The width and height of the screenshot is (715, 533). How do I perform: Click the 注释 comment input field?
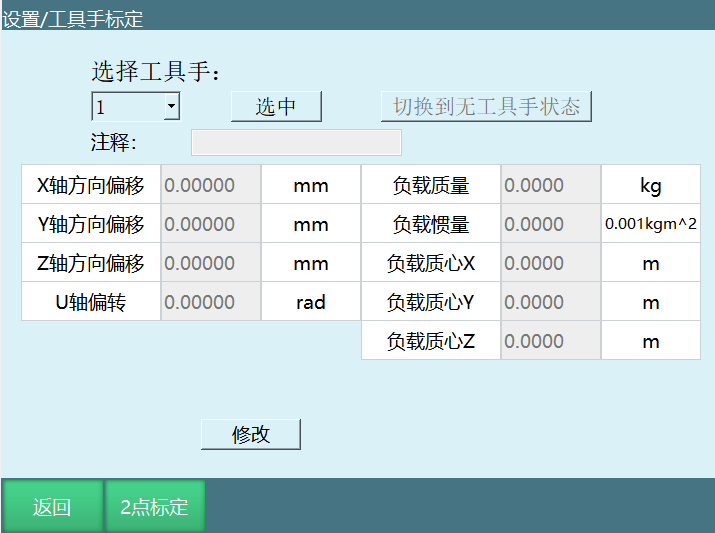[296, 142]
